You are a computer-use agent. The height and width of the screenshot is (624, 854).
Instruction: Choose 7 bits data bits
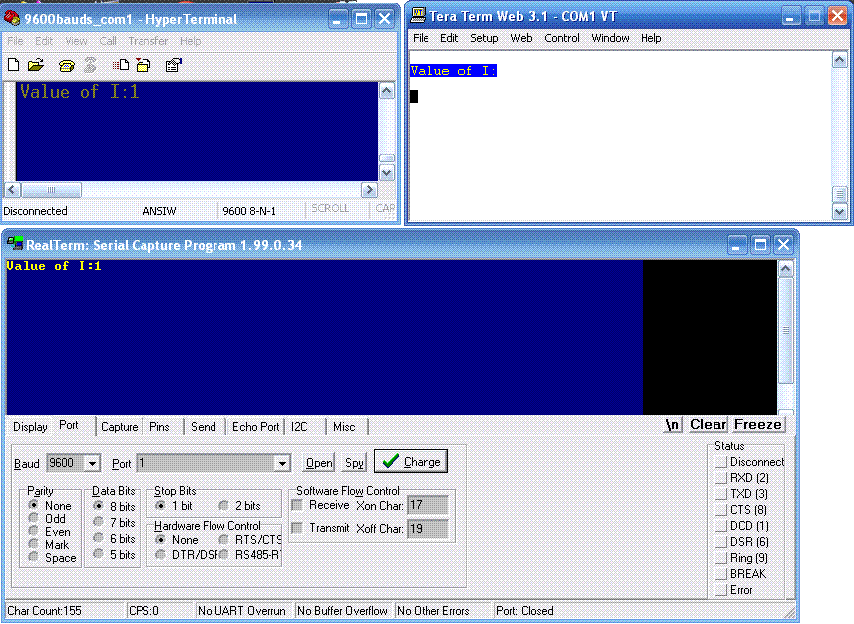click(98, 522)
